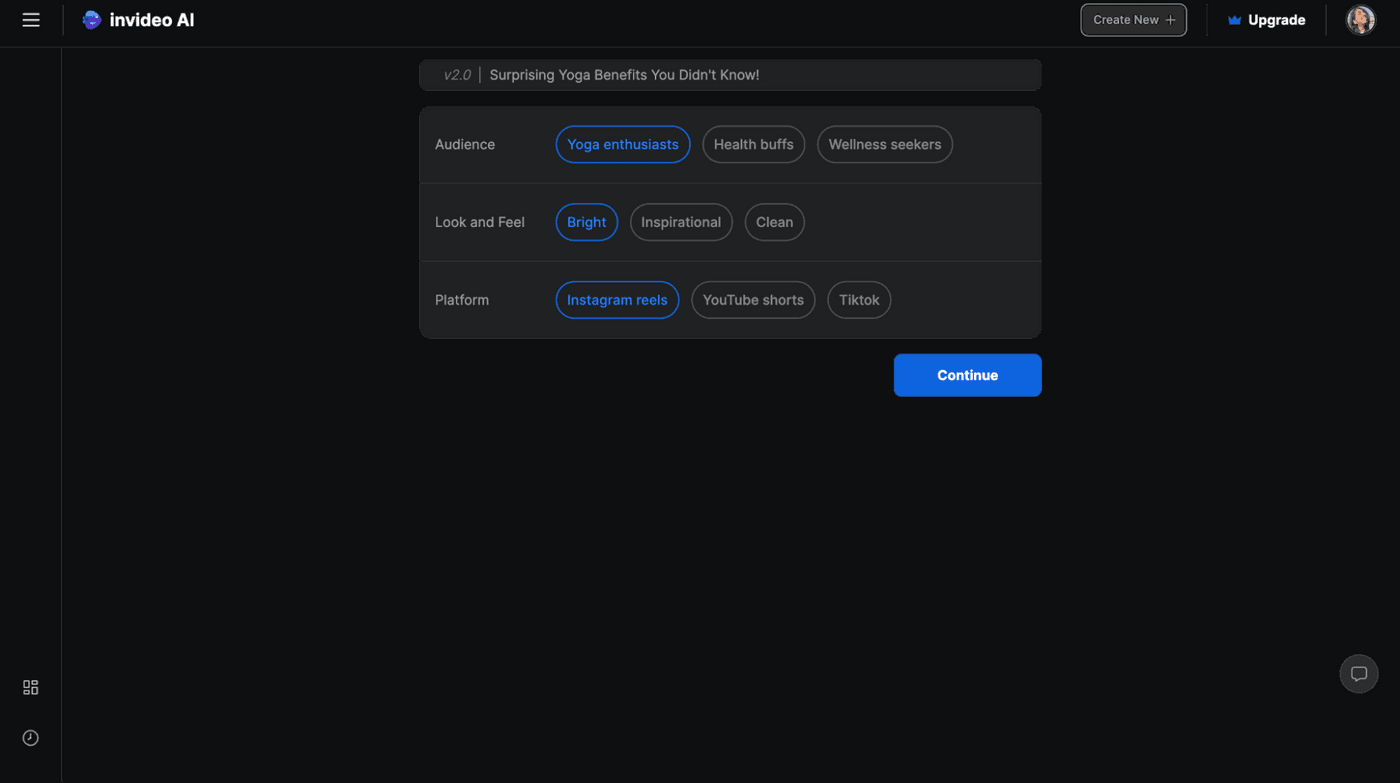Set platform to YouTube shorts

click(x=752, y=300)
